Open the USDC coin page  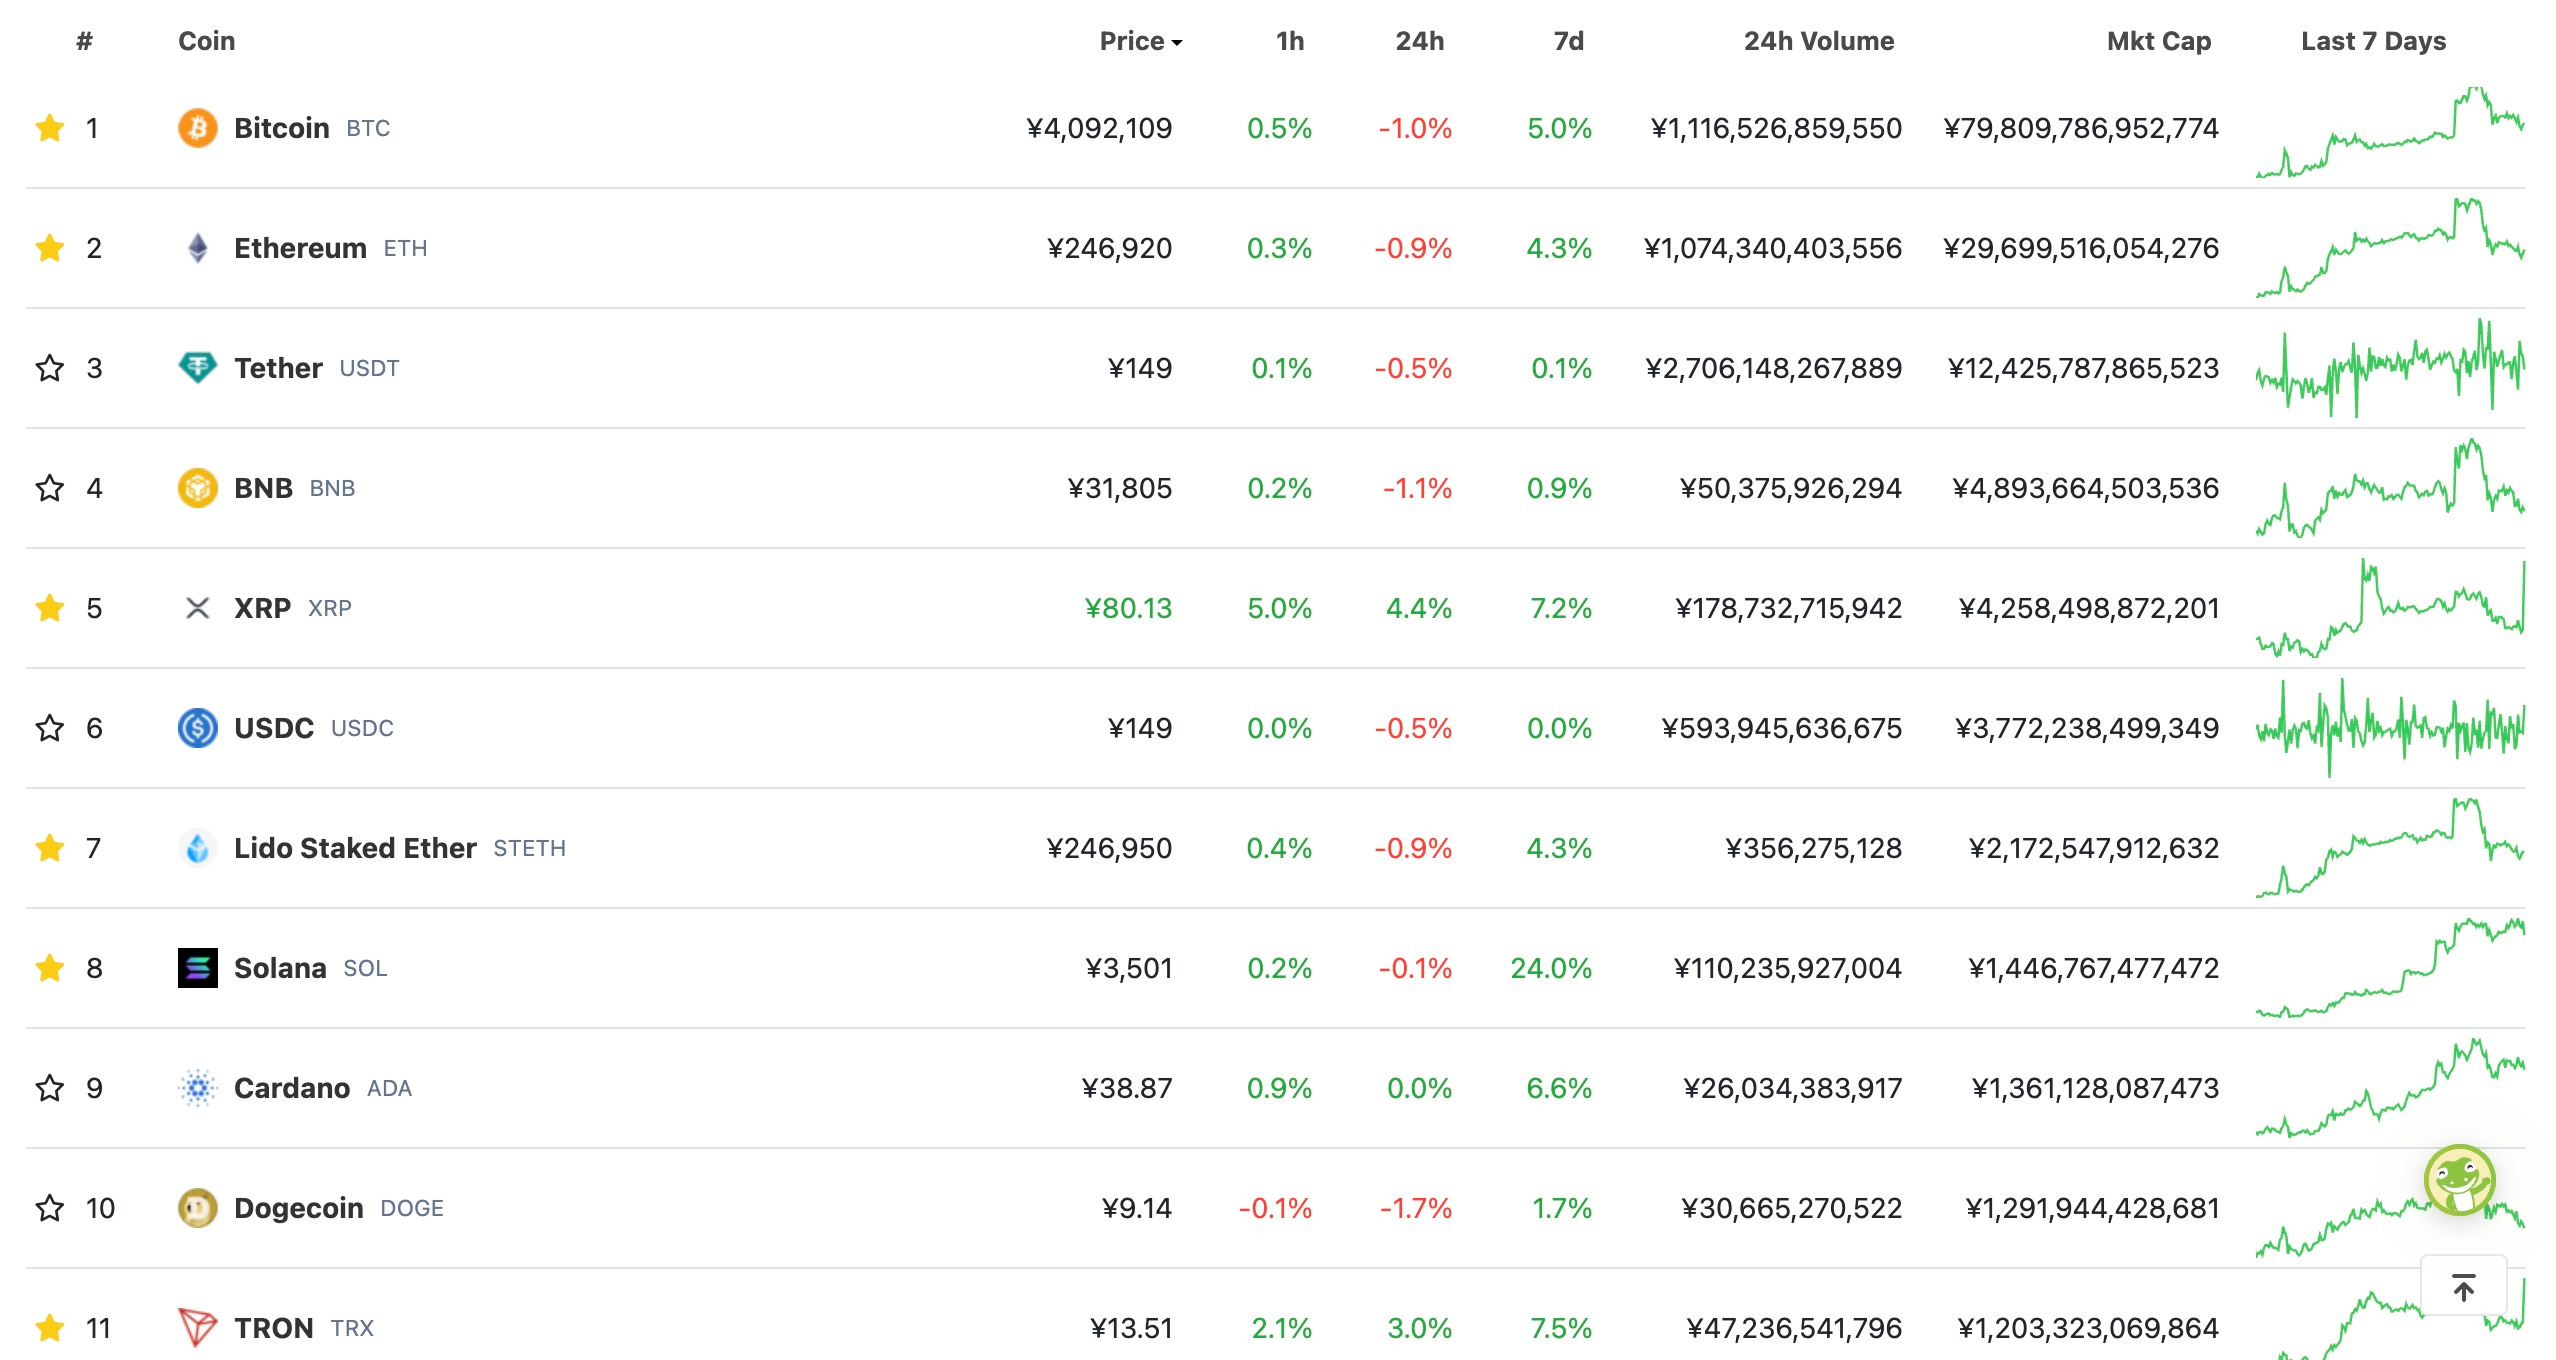pos(274,728)
